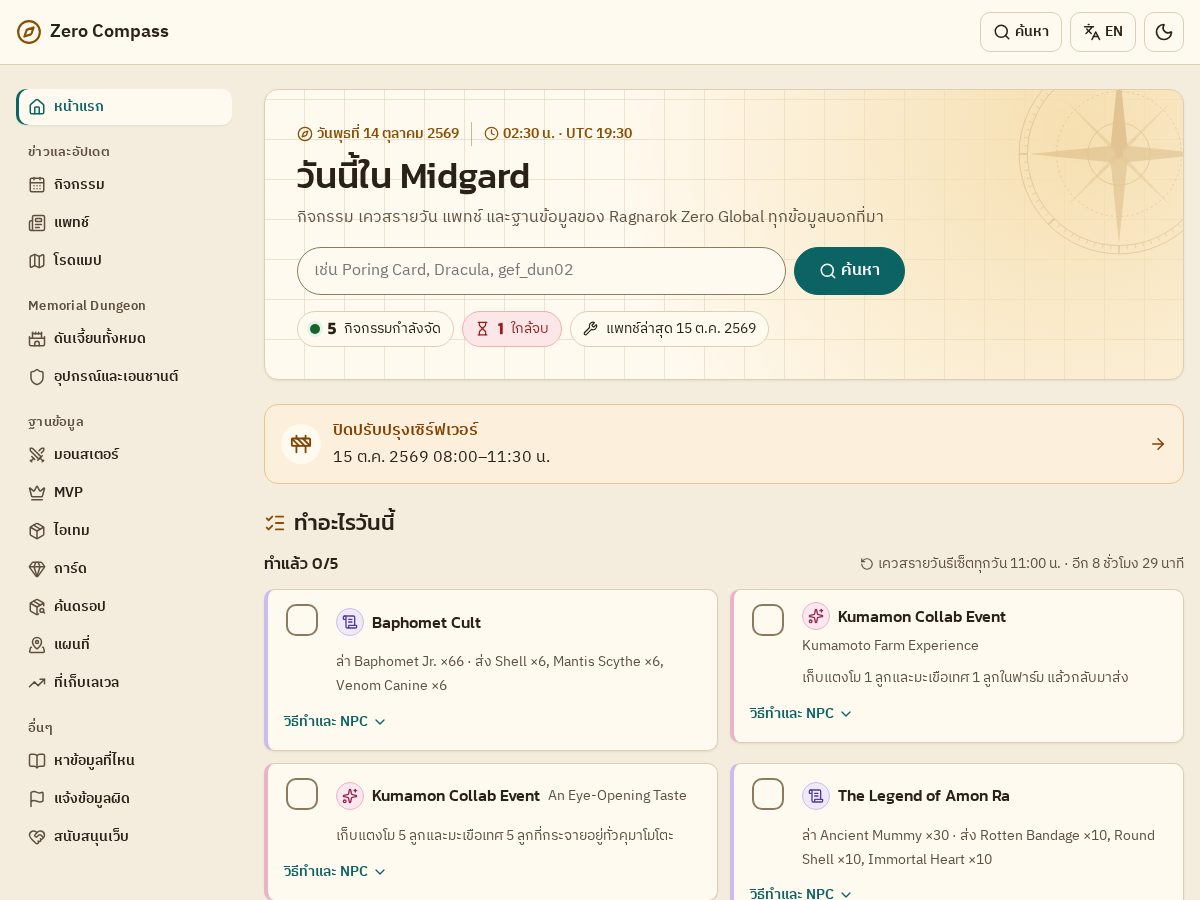1200x900 pixels.
Task: Open search from the top bar ค้นหา button
Action: tap(1021, 32)
